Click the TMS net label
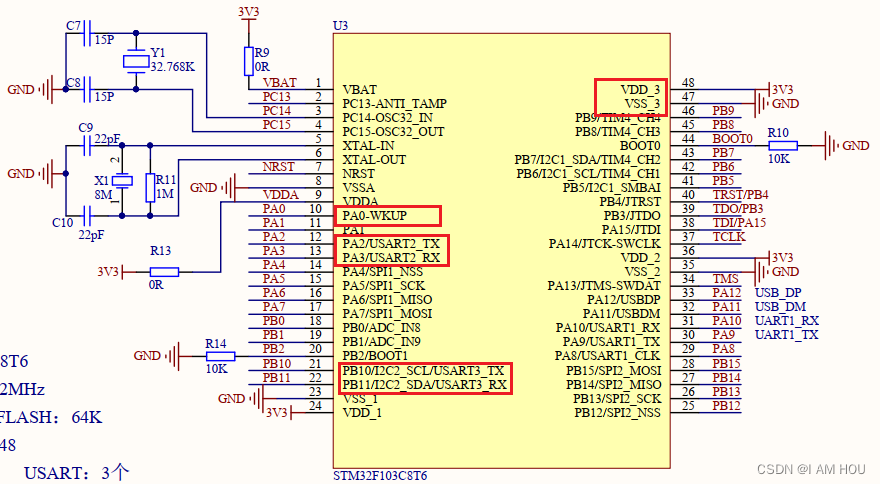Screen dimensions: 880x484 click(x=726, y=279)
